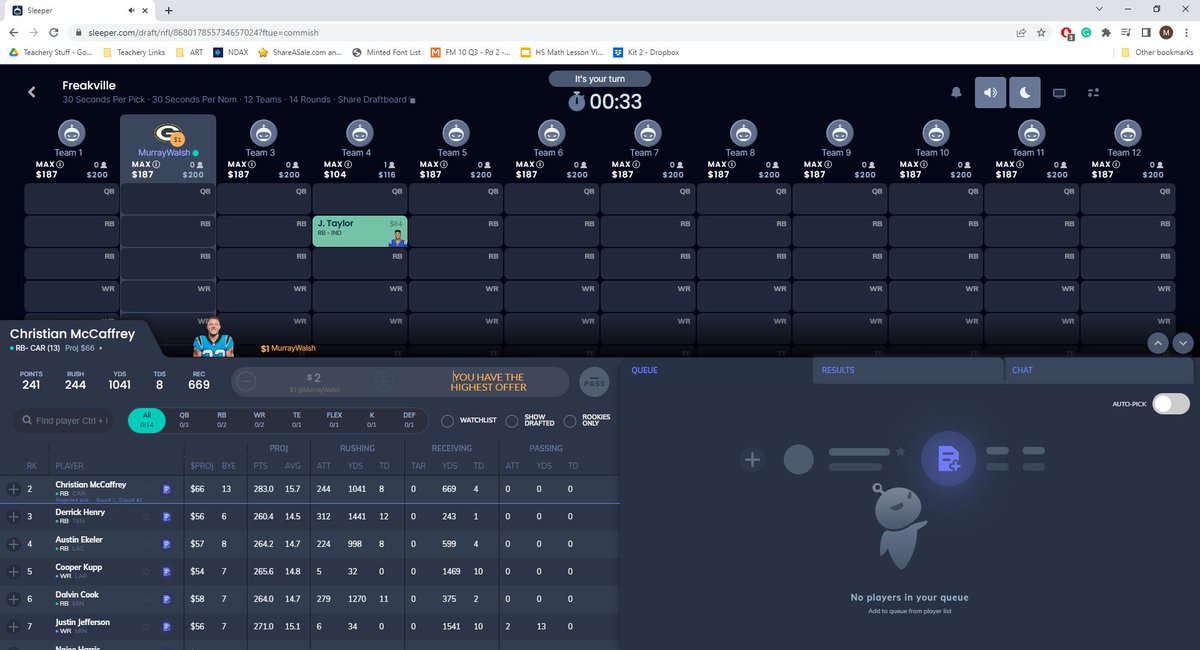Star Cooper Kupp for the watchlist
Viewport: 1200px width, 650px height.
click(146, 572)
